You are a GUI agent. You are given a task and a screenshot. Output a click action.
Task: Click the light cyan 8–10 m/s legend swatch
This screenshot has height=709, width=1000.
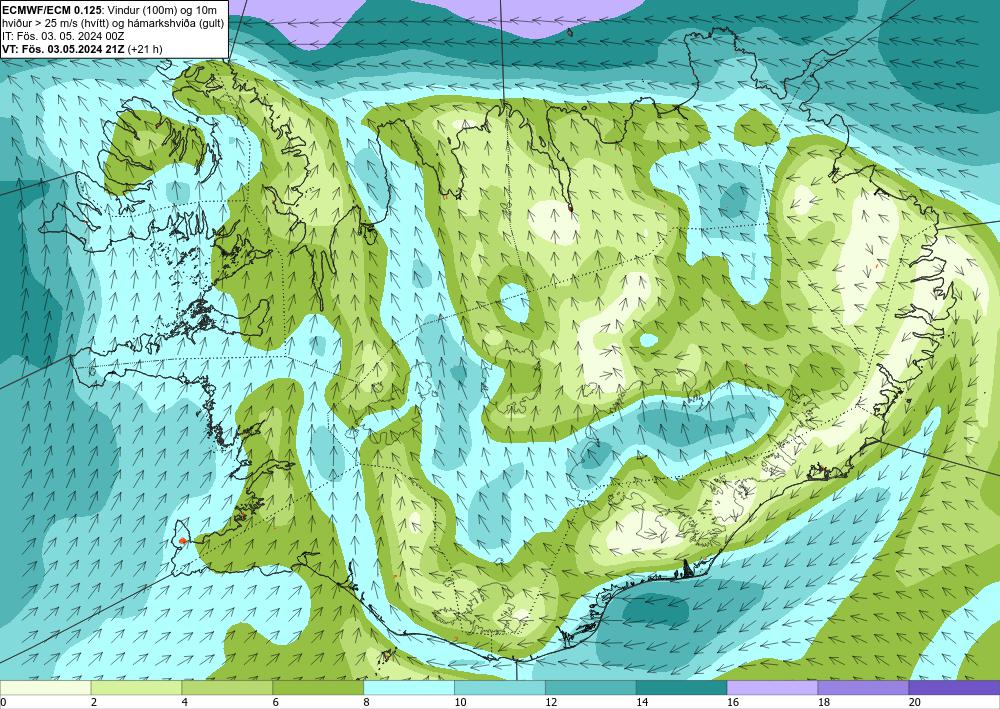pos(409,688)
